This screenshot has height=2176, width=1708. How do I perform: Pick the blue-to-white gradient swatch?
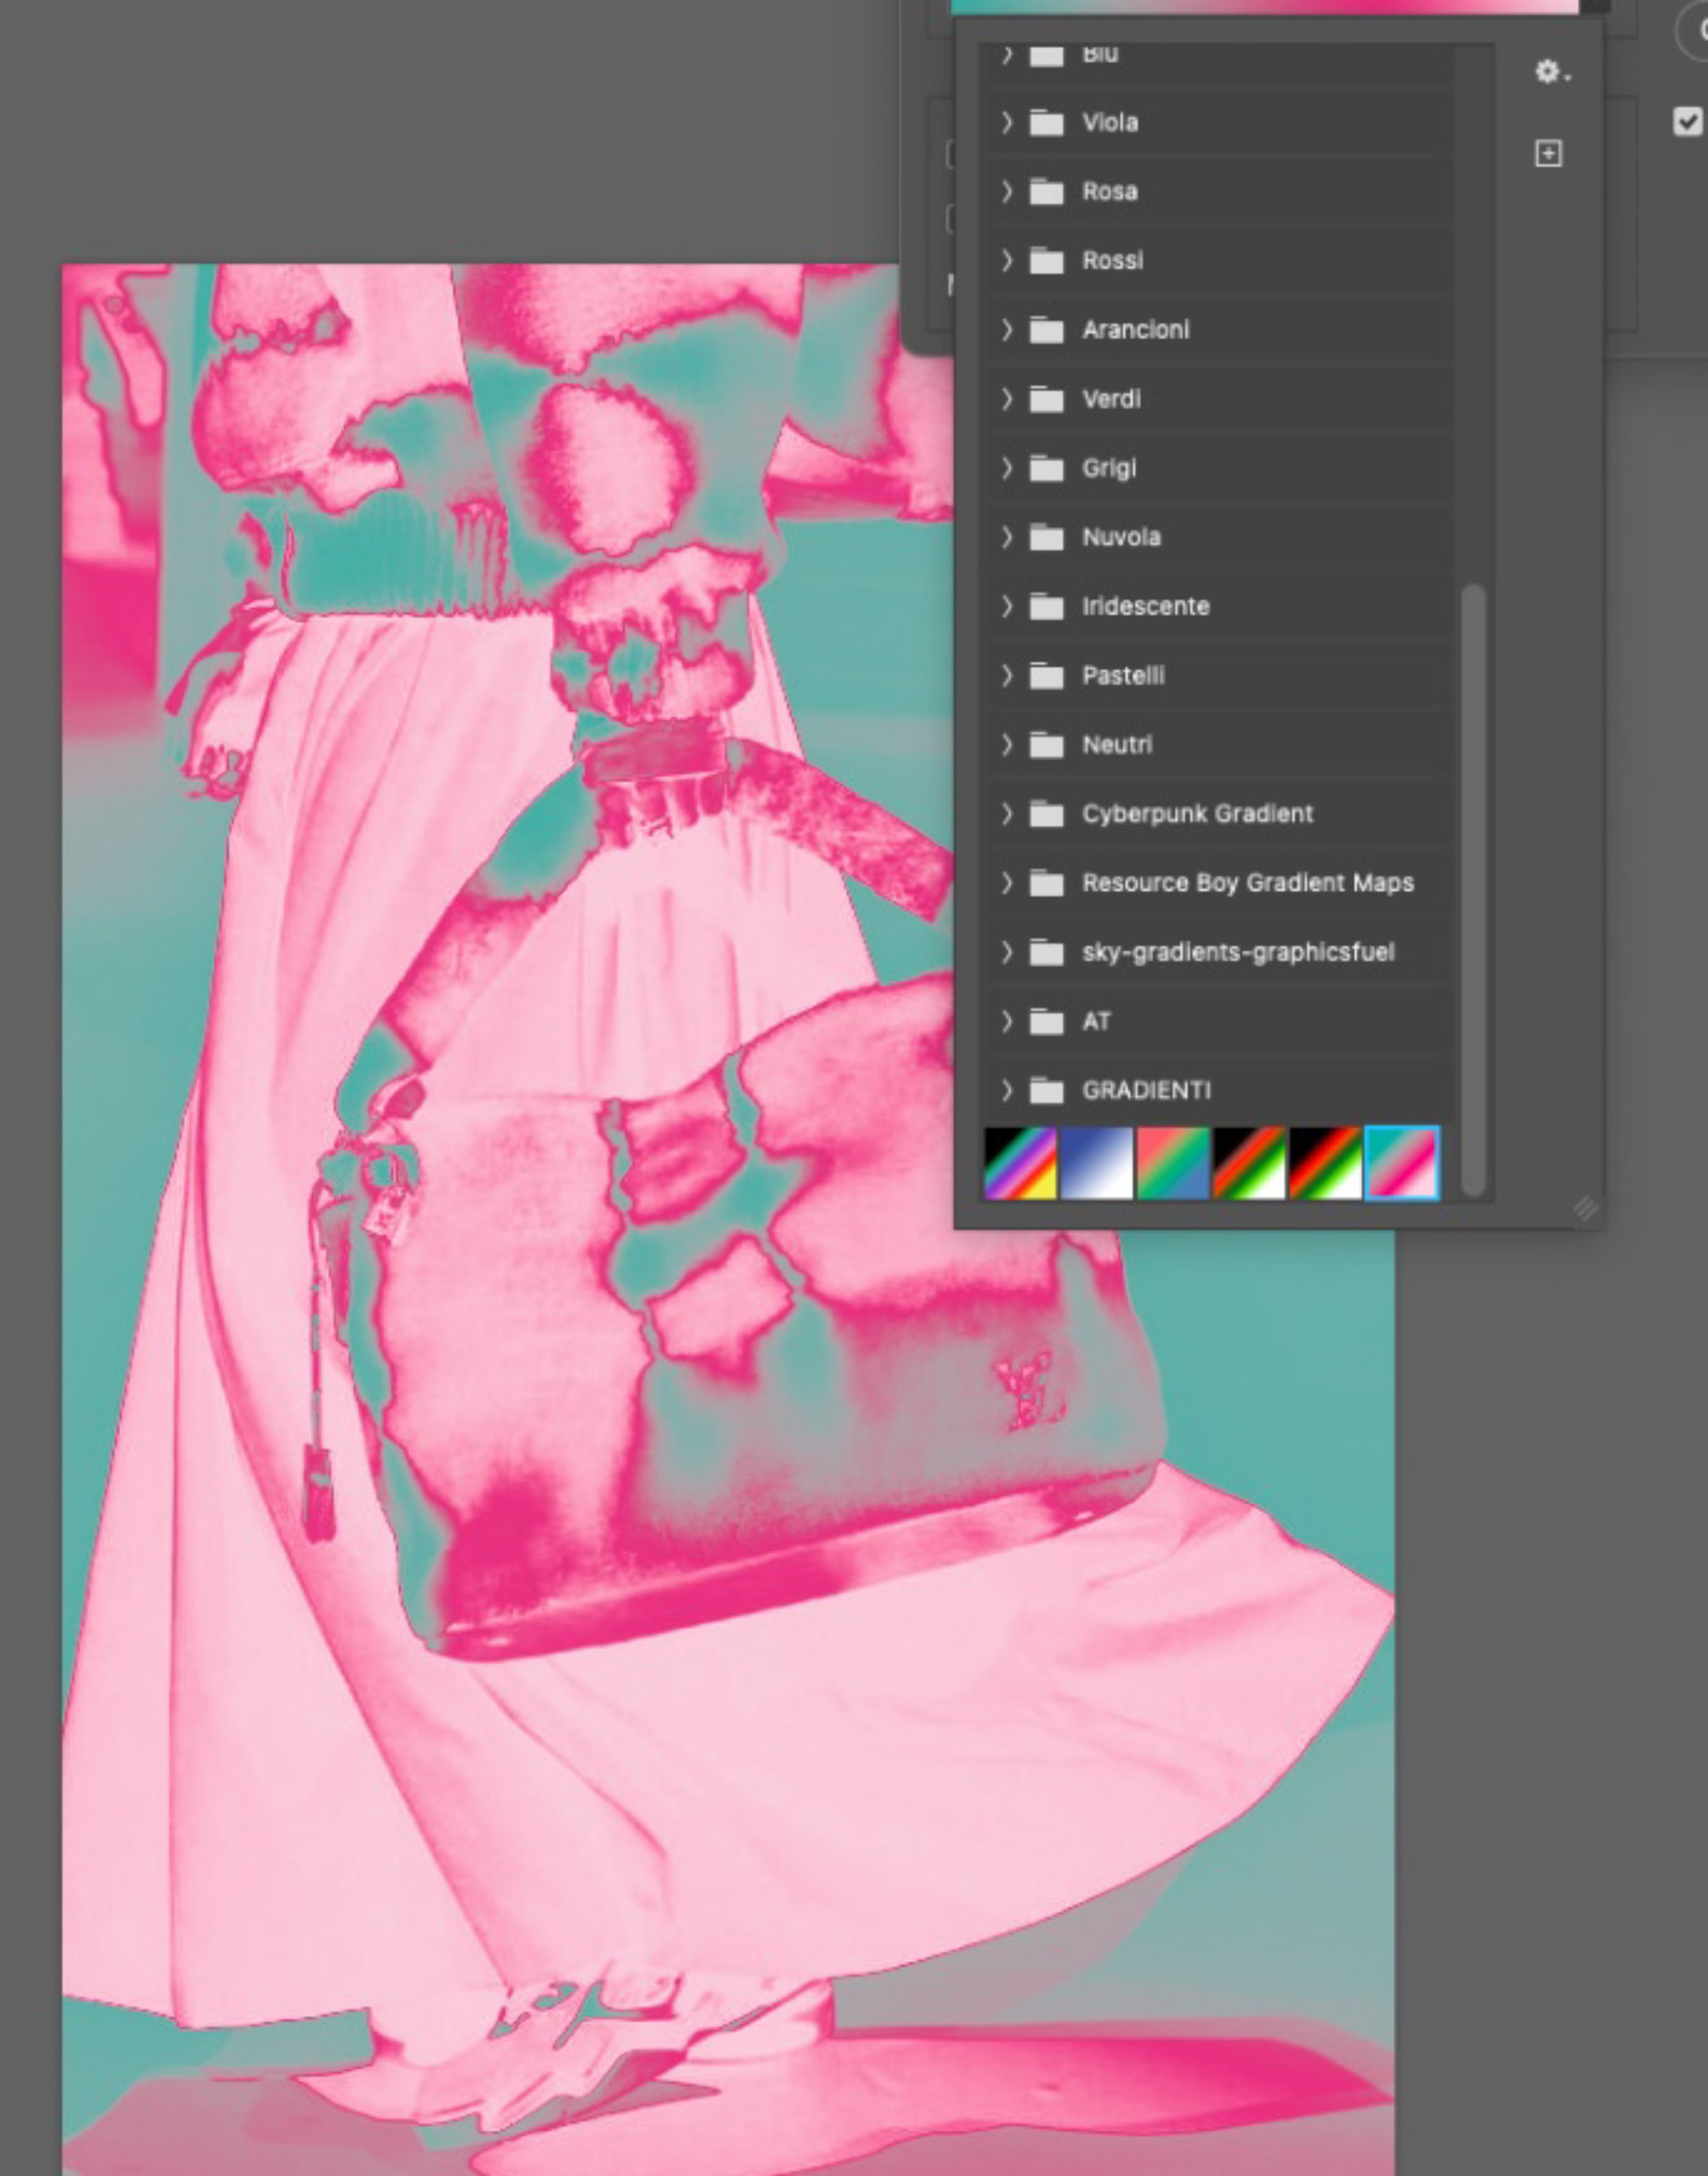[x=1096, y=1163]
